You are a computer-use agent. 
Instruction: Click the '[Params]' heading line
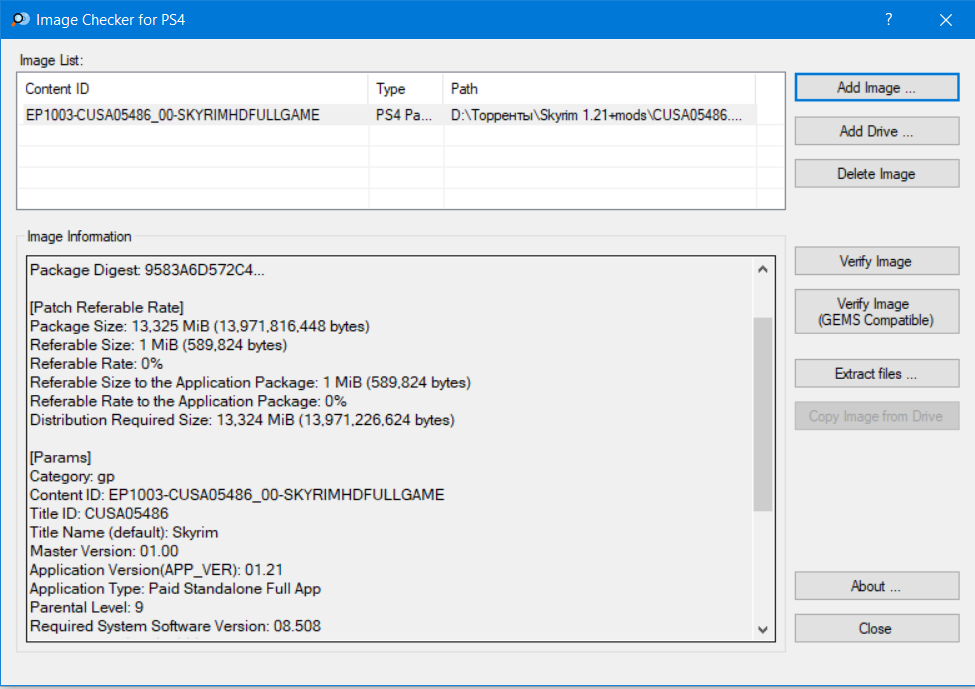click(x=60, y=457)
